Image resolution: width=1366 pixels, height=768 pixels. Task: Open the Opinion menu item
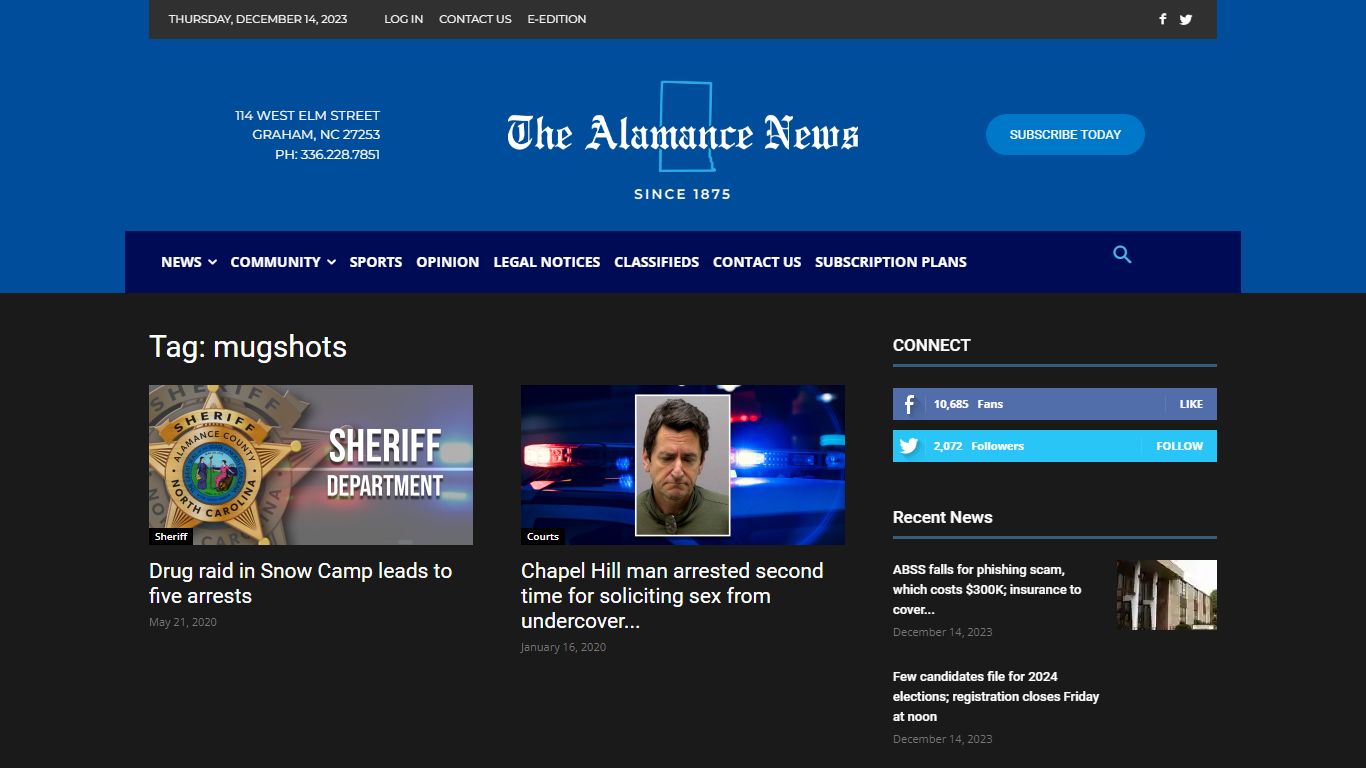(448, 262)
